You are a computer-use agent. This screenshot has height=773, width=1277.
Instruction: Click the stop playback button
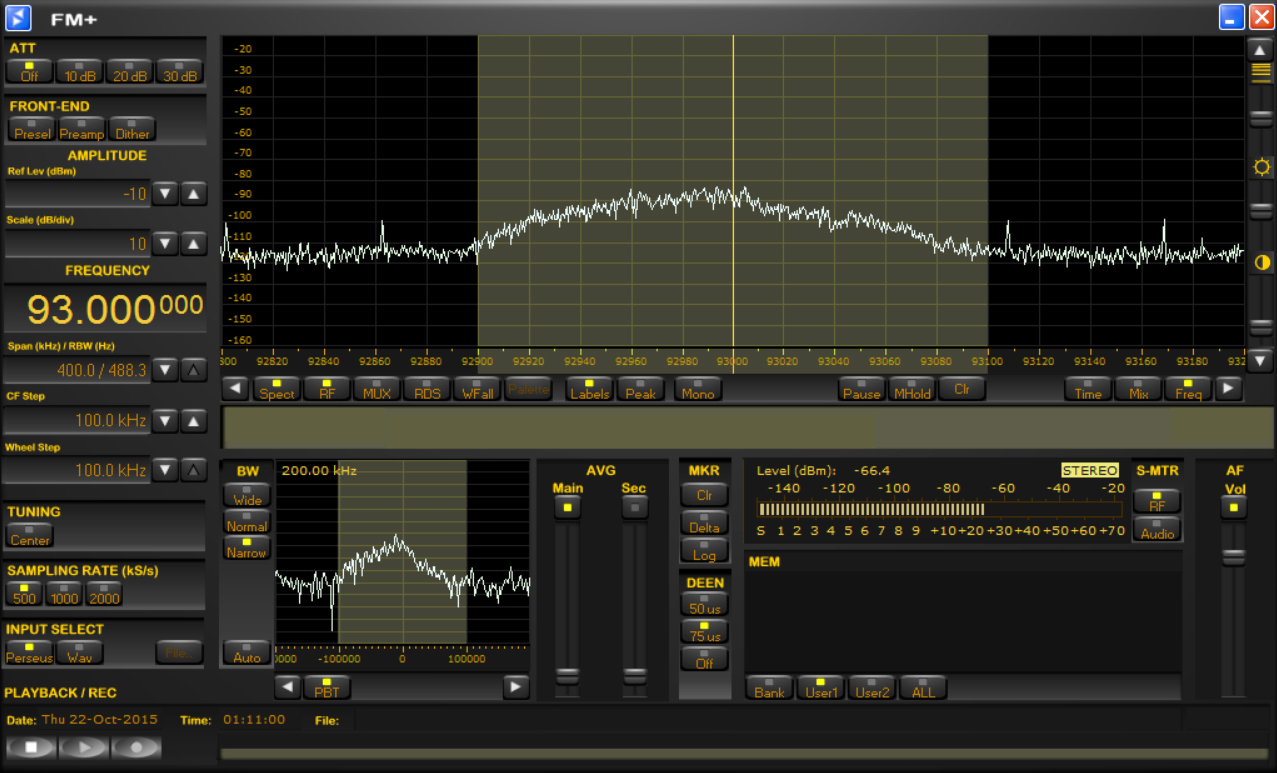[x=32, y=747]
